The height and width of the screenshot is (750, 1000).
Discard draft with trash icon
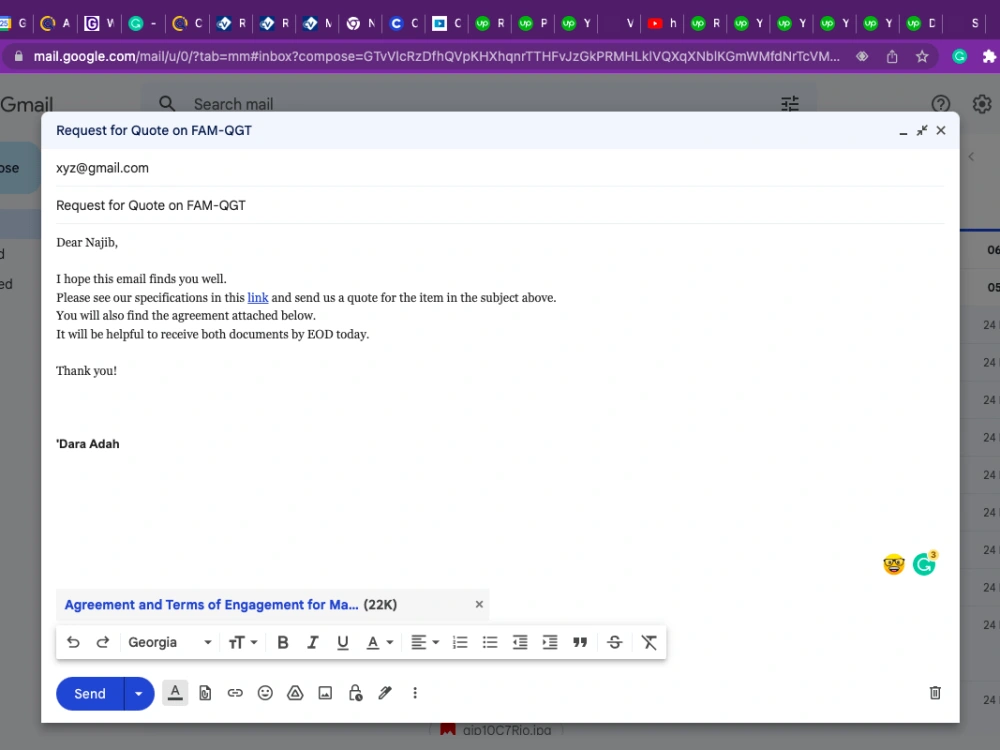click(935, 693)
